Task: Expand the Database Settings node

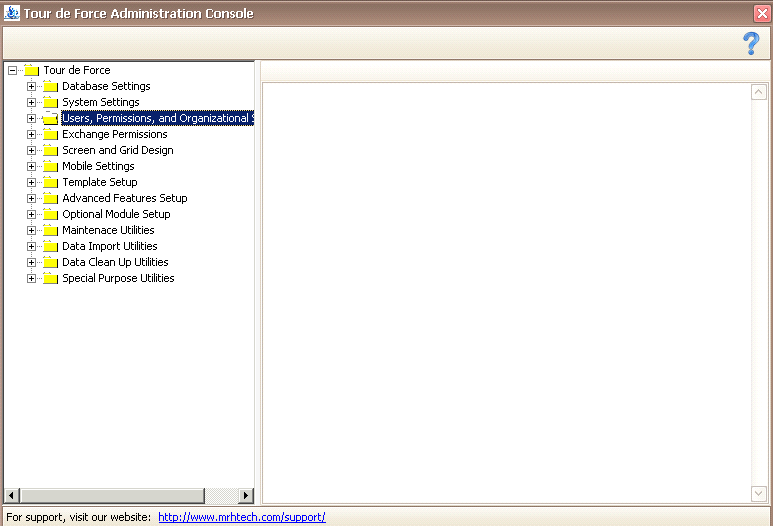Action: (31, 86)
